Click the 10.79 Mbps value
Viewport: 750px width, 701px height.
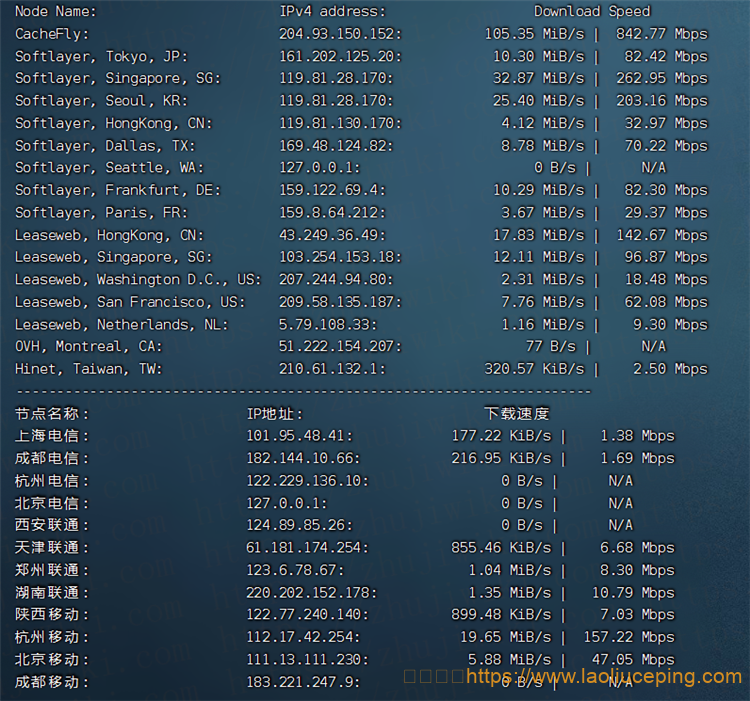tap(633, 593)
